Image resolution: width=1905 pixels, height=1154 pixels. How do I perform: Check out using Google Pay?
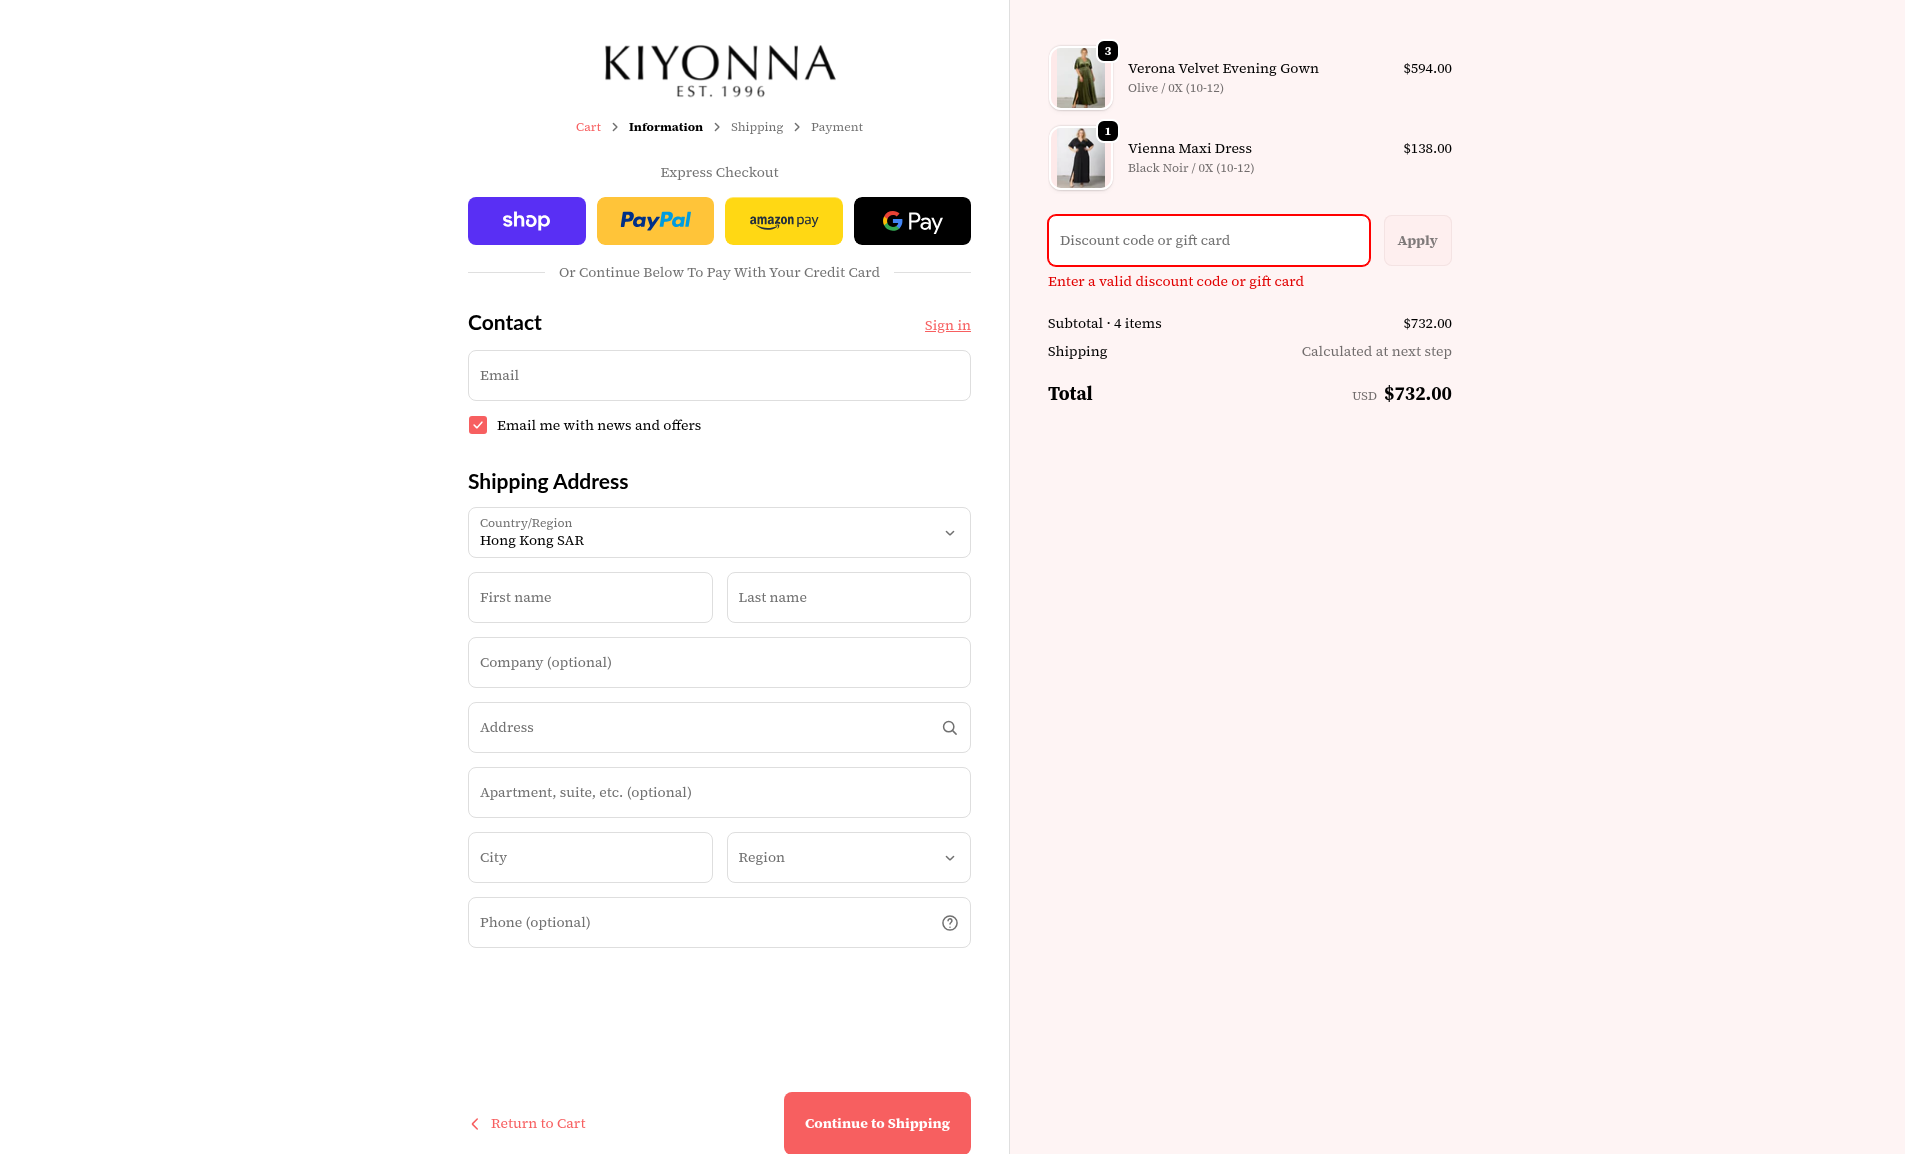tap(912, 221)
